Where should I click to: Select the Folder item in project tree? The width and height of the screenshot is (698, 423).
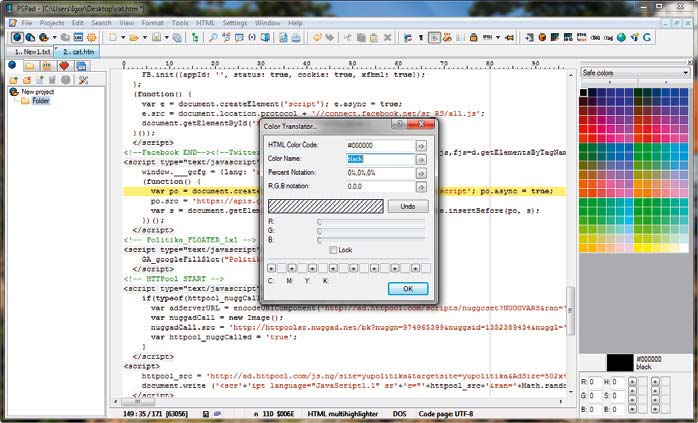click(41, 101)
